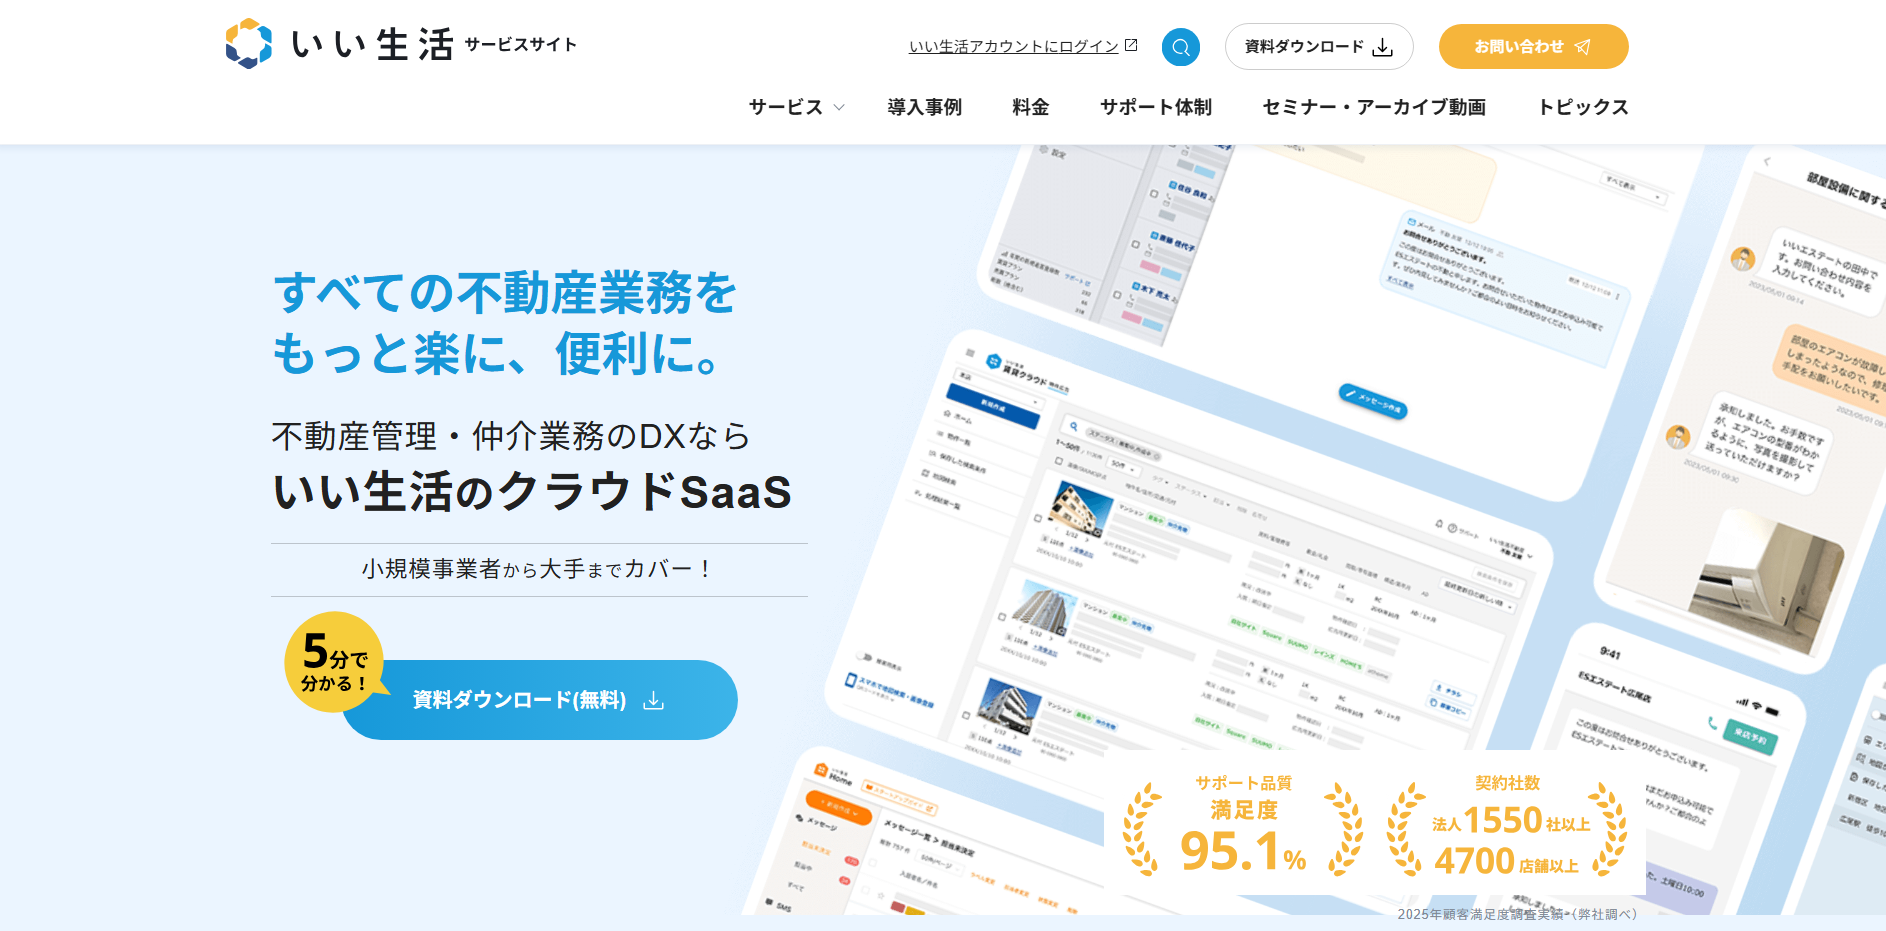Expand the サービス navigation dropdown
Screen dimensions: 1886x931
(793, 107)
